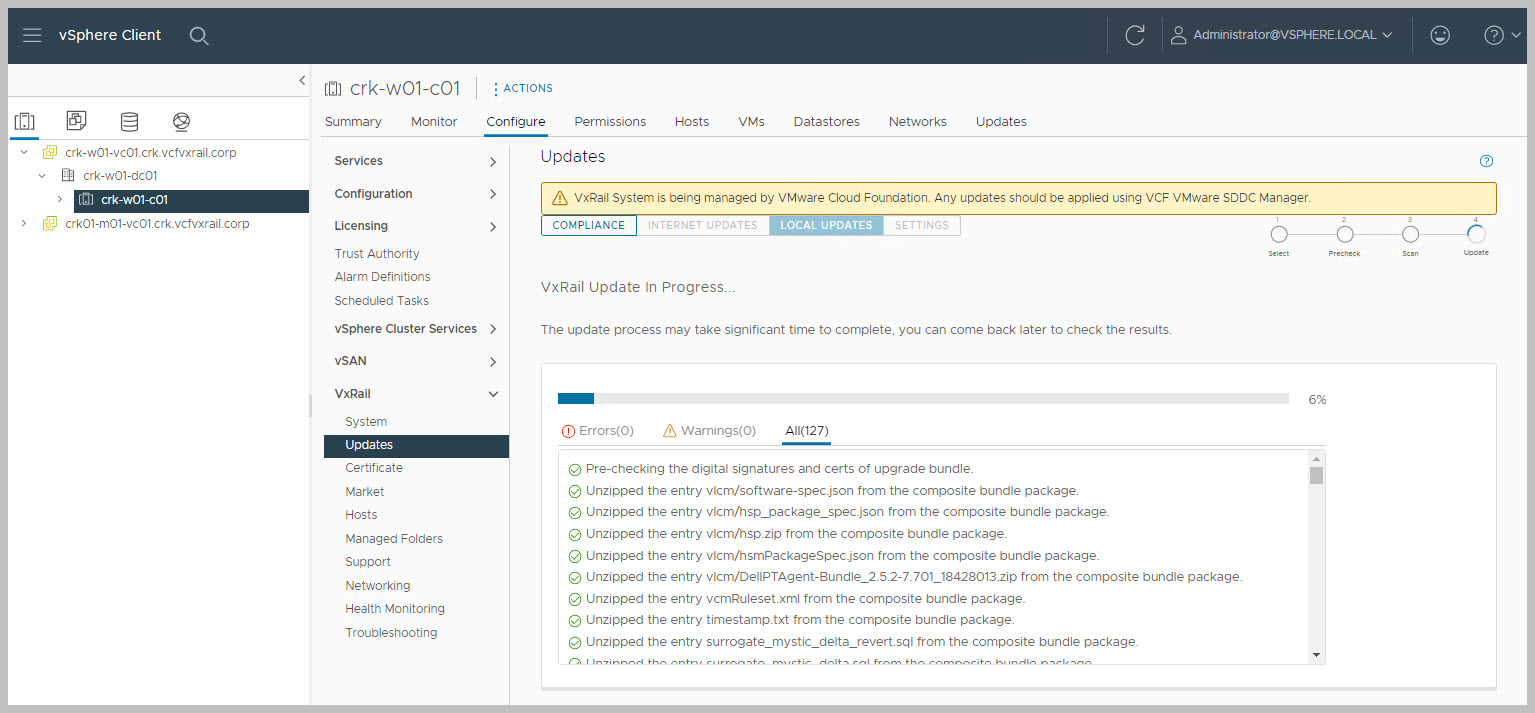
Task: Collapse the left navigation pane
Action: tap(302, 81)
